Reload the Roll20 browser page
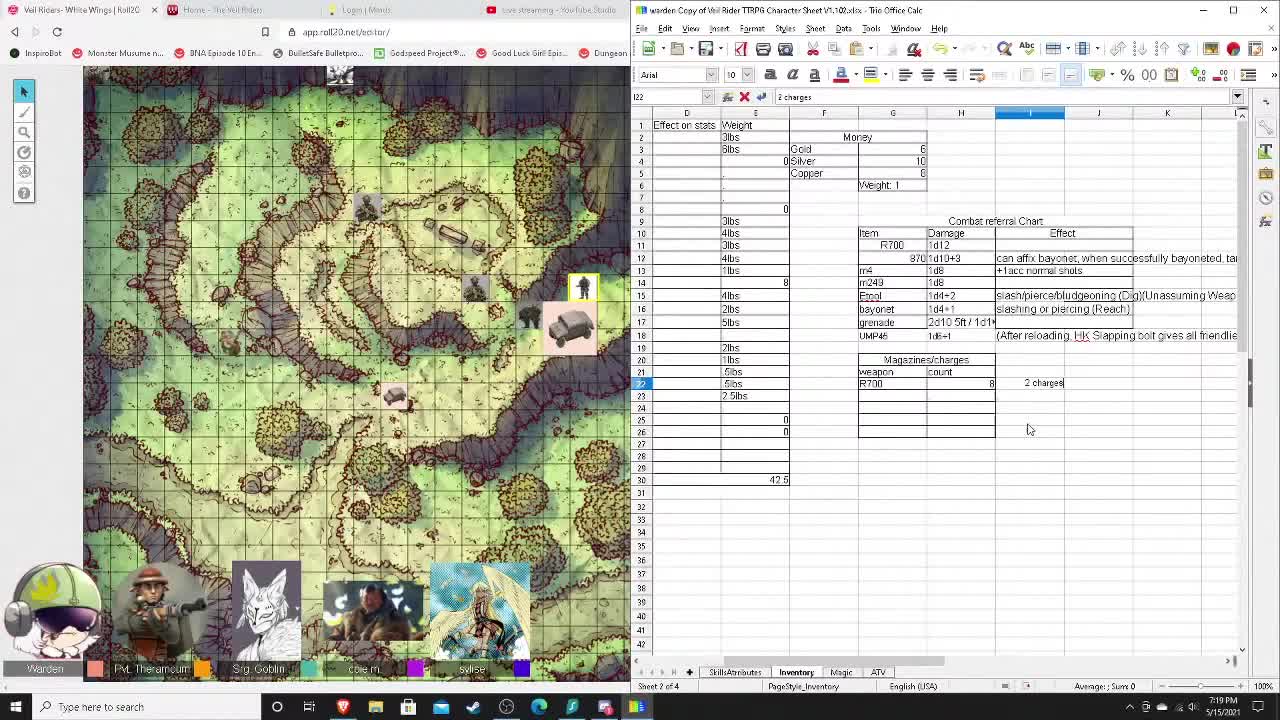The width and height of the screenshot is (1280, 720). pos(57,32)
